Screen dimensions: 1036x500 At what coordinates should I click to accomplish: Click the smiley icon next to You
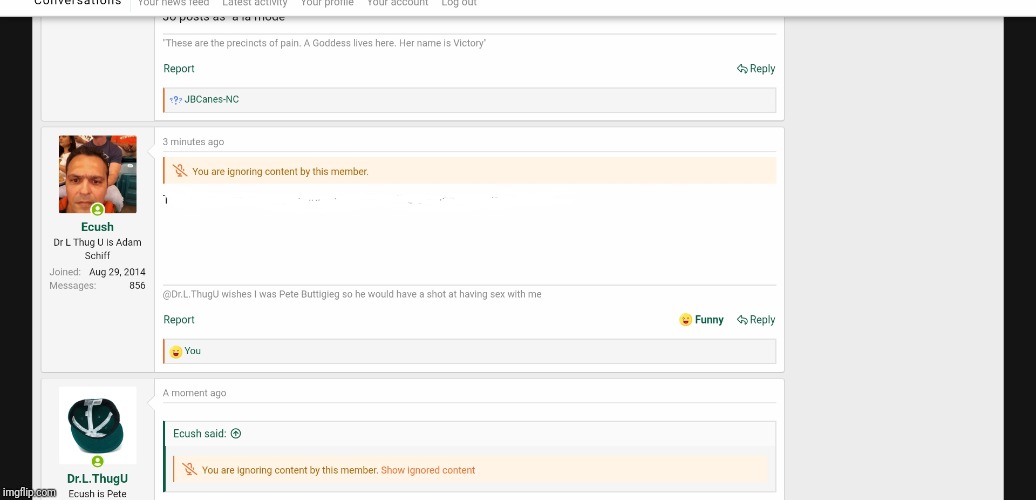[175, 351]
